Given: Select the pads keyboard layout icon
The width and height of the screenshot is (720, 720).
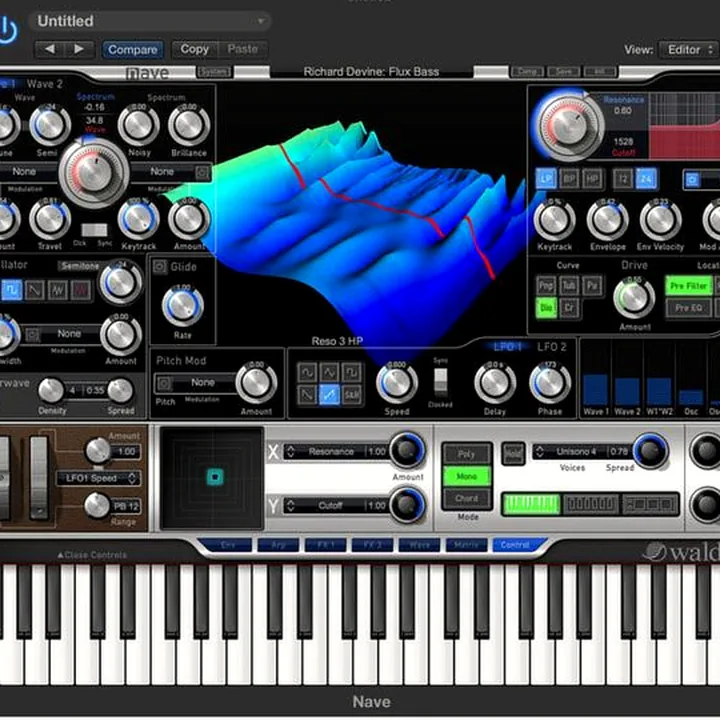Looking at the screenshot, I should tap(649, 504).
